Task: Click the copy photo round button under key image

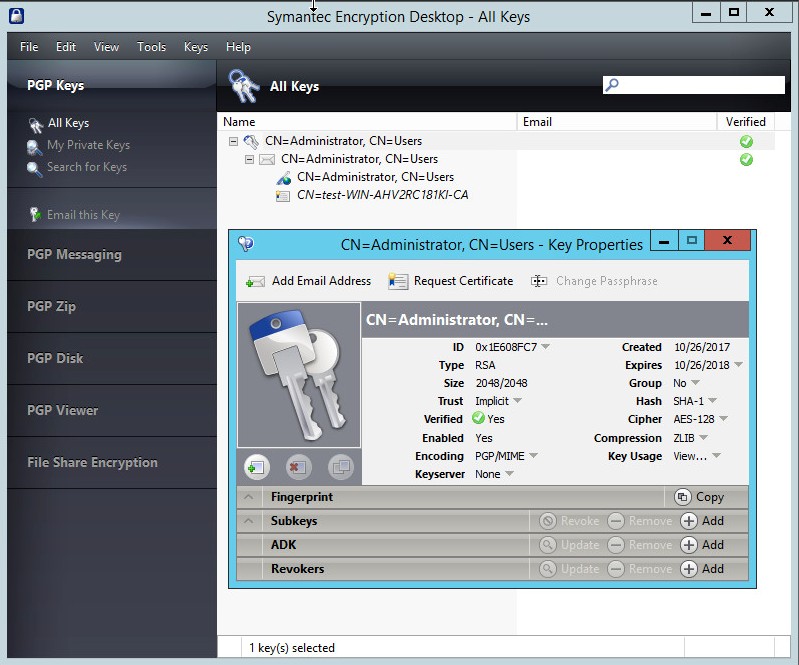Action: click(x=340, y=467)
